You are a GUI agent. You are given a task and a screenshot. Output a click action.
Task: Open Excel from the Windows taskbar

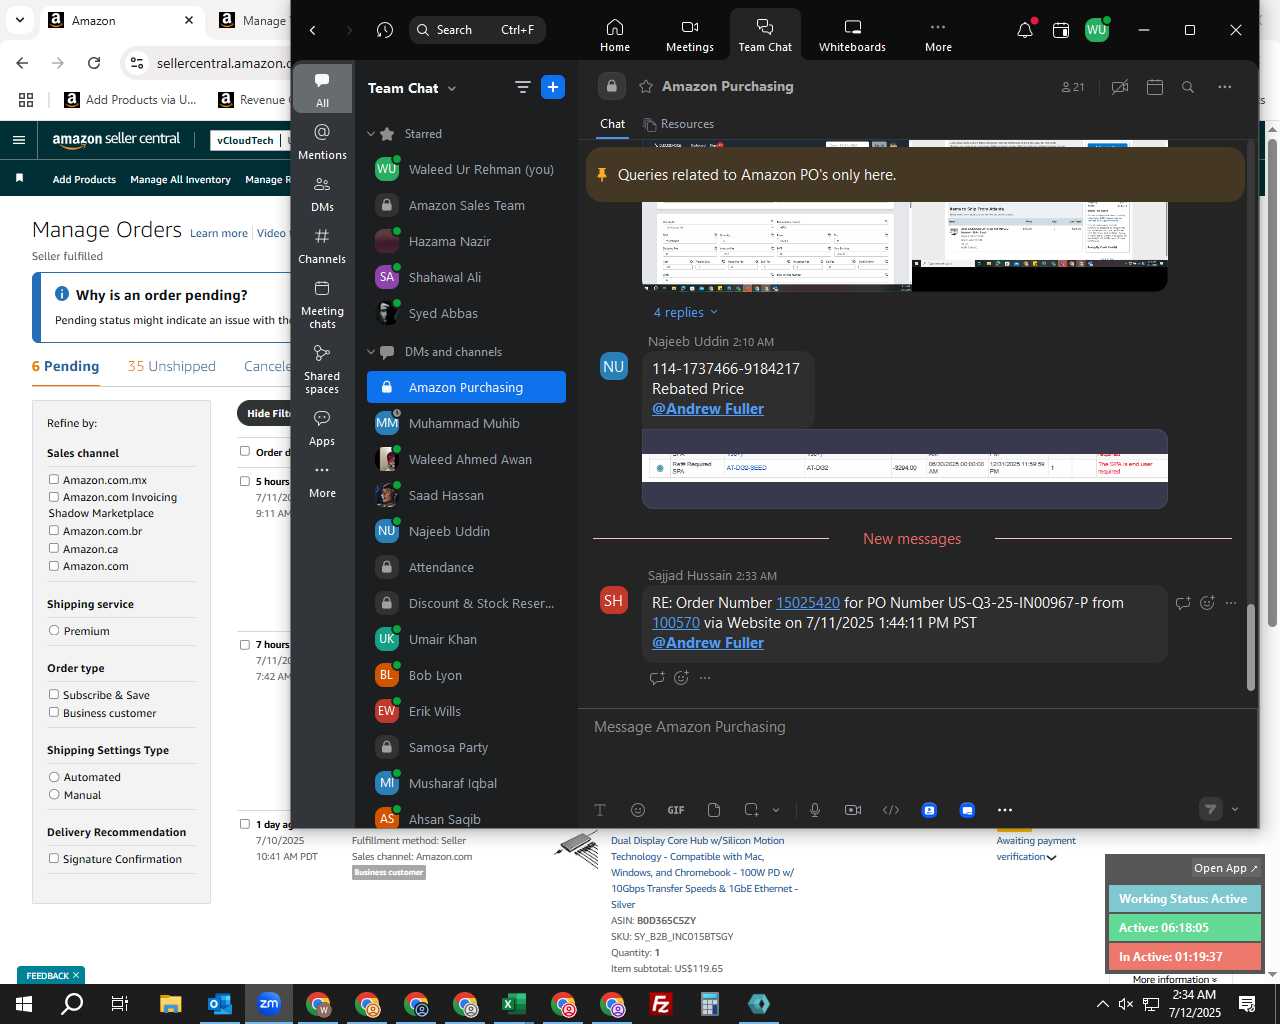(x=514, y=1004)
